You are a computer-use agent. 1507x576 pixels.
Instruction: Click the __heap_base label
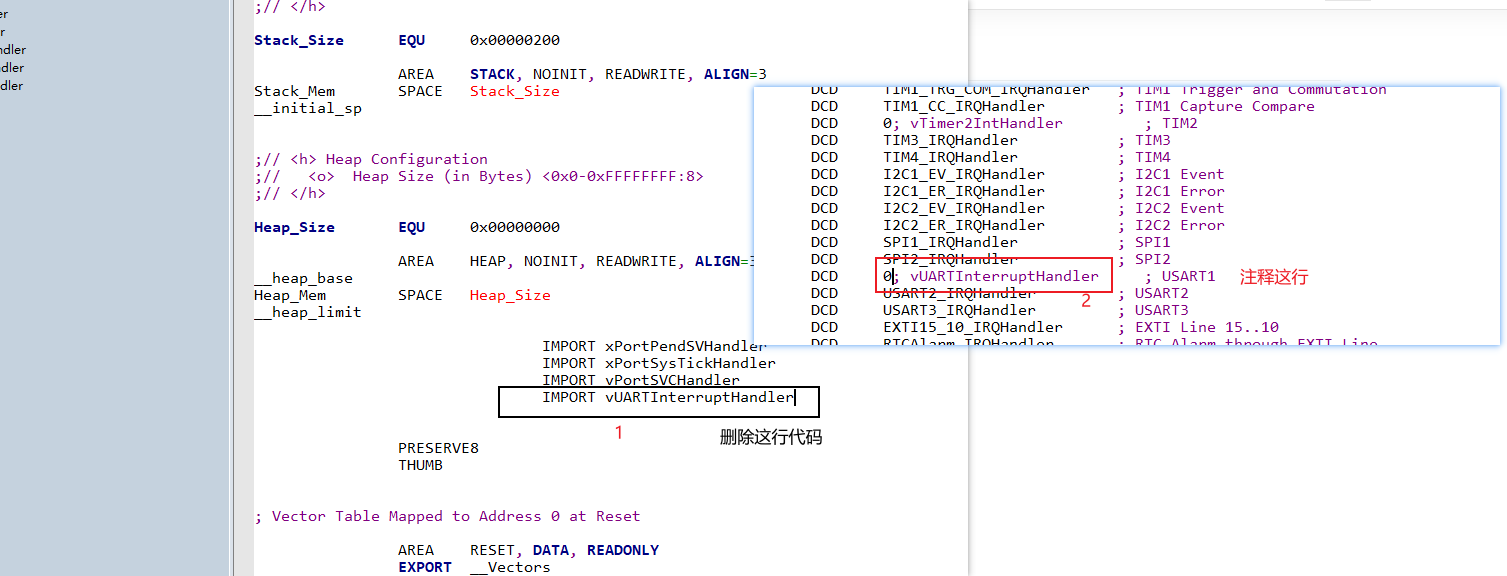tap(303, 279)
